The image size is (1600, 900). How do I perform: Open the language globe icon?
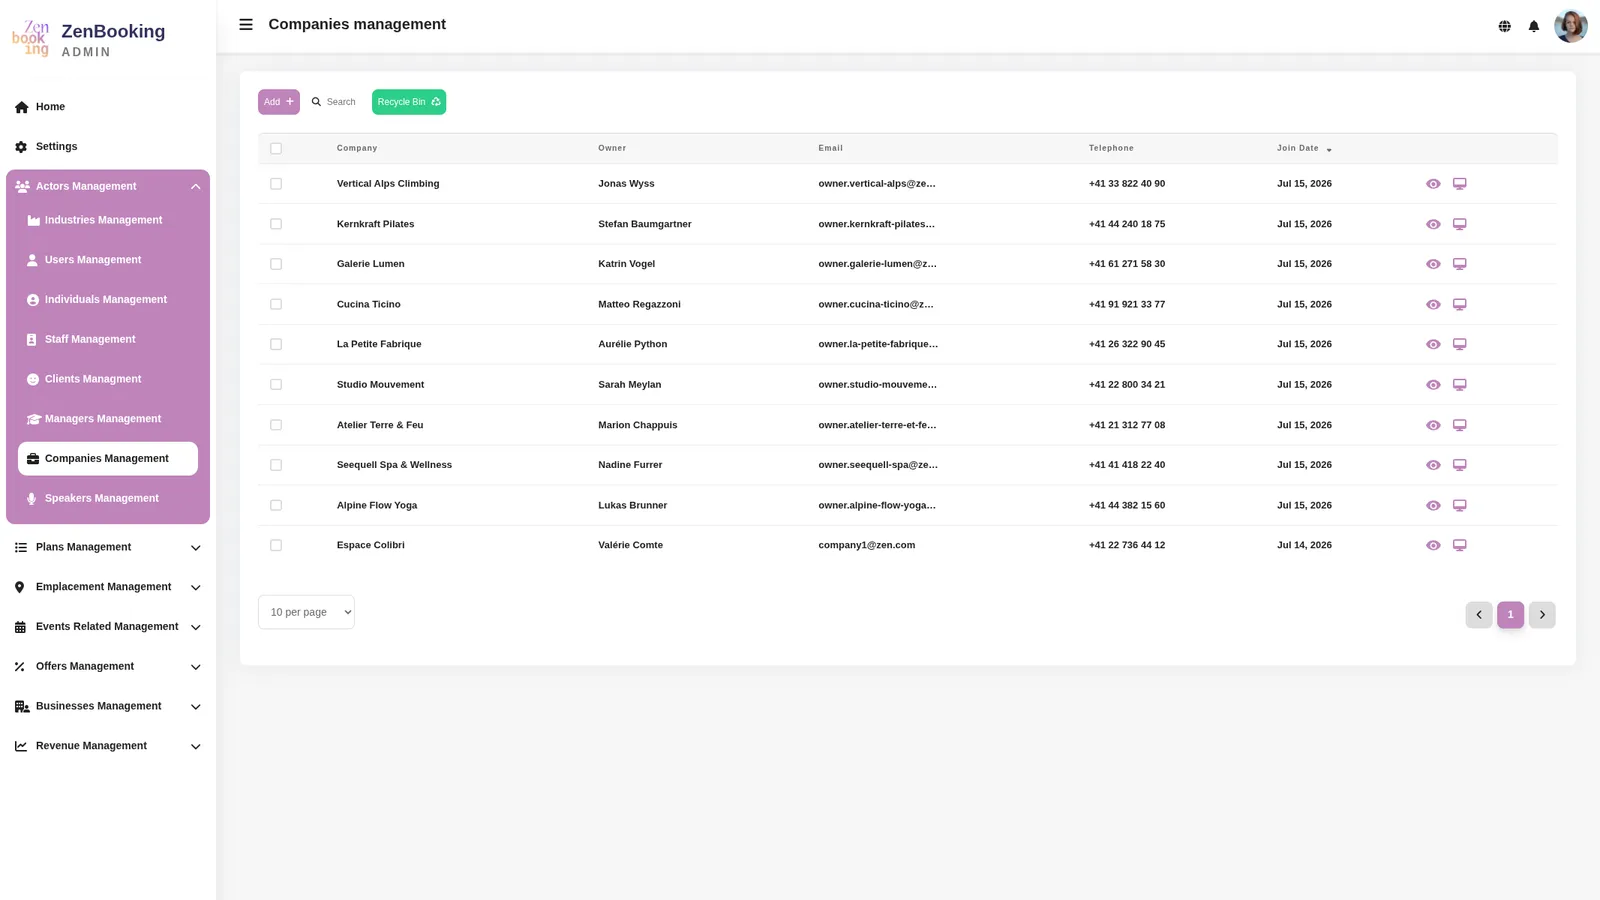coord(1504,26)
